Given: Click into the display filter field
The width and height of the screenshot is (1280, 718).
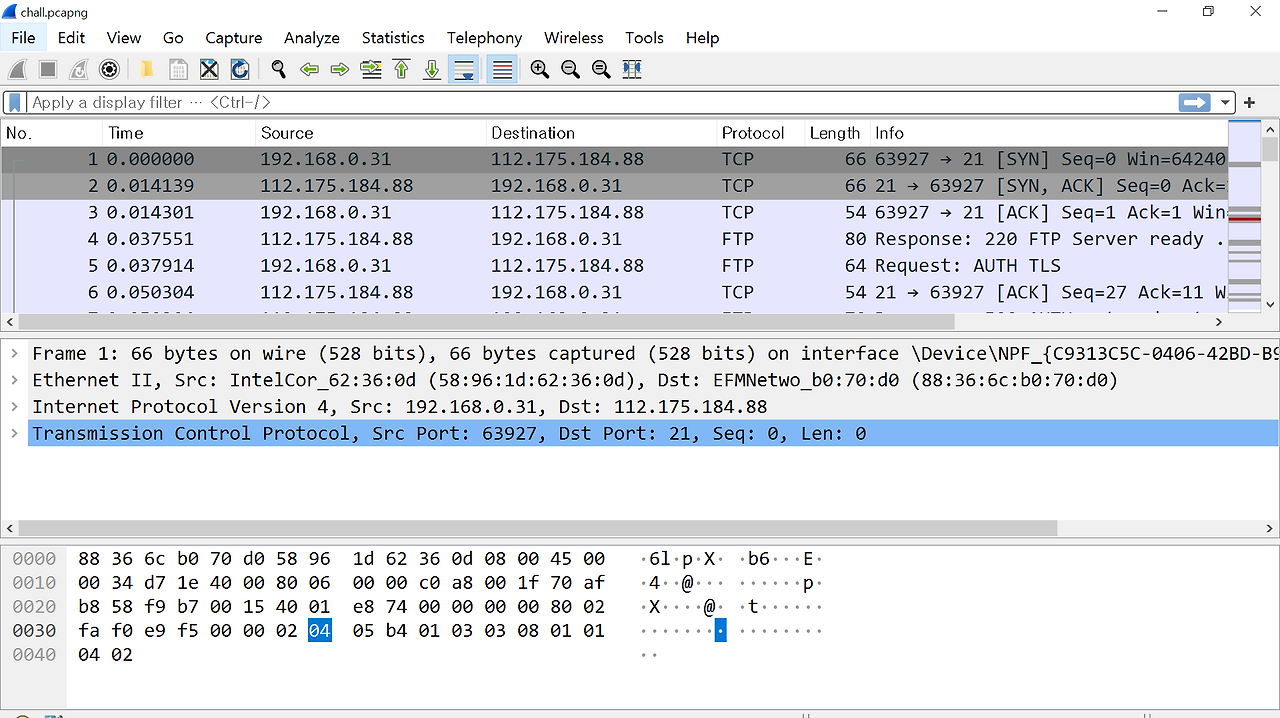Looking at the screenshot, I should [600, 102].
